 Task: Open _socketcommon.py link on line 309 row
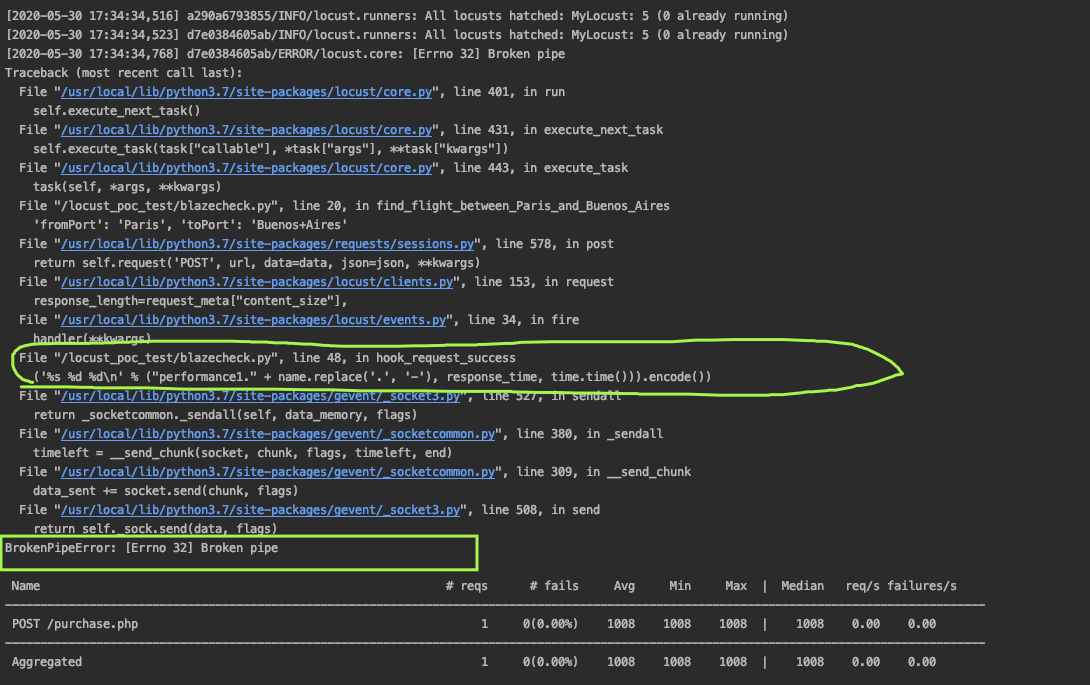point(278,472)
